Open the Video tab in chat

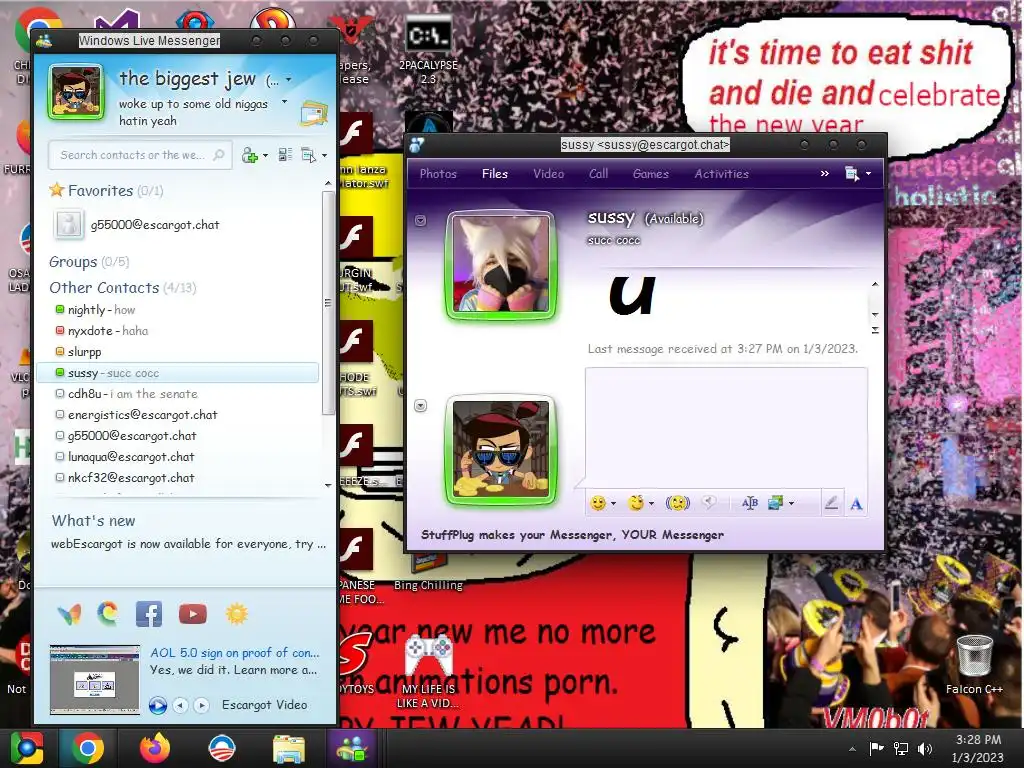[549, 174]
